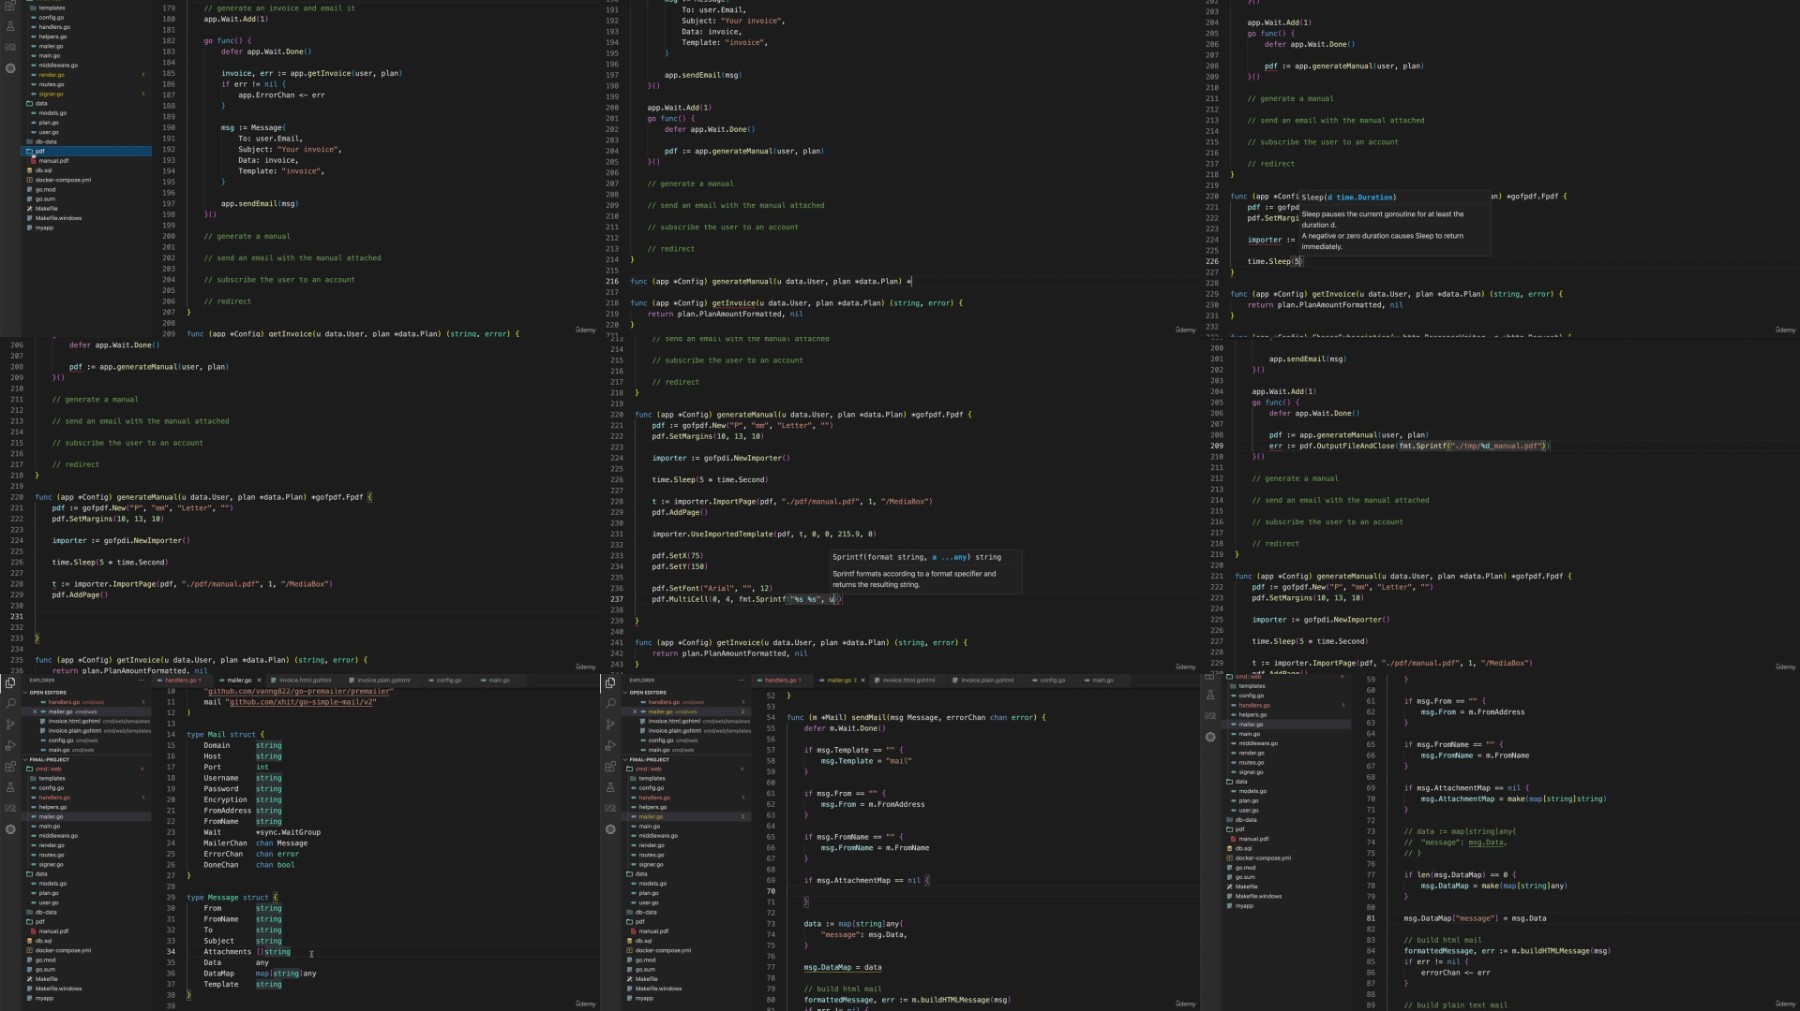Viewport: 1800px width, 1011px height.
Task: Click 'MailerChan chan Message' struct field
Action: click(x=256, y=843)
